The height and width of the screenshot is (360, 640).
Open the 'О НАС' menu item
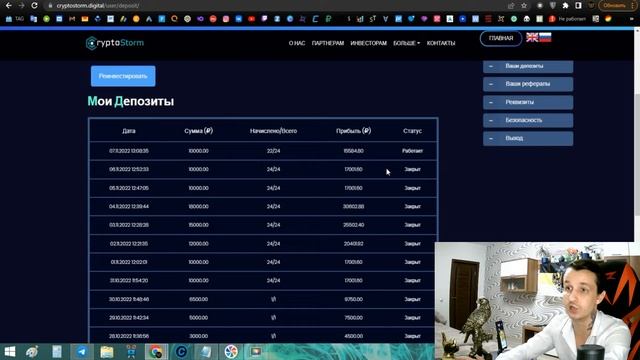(x=297, y=43)
